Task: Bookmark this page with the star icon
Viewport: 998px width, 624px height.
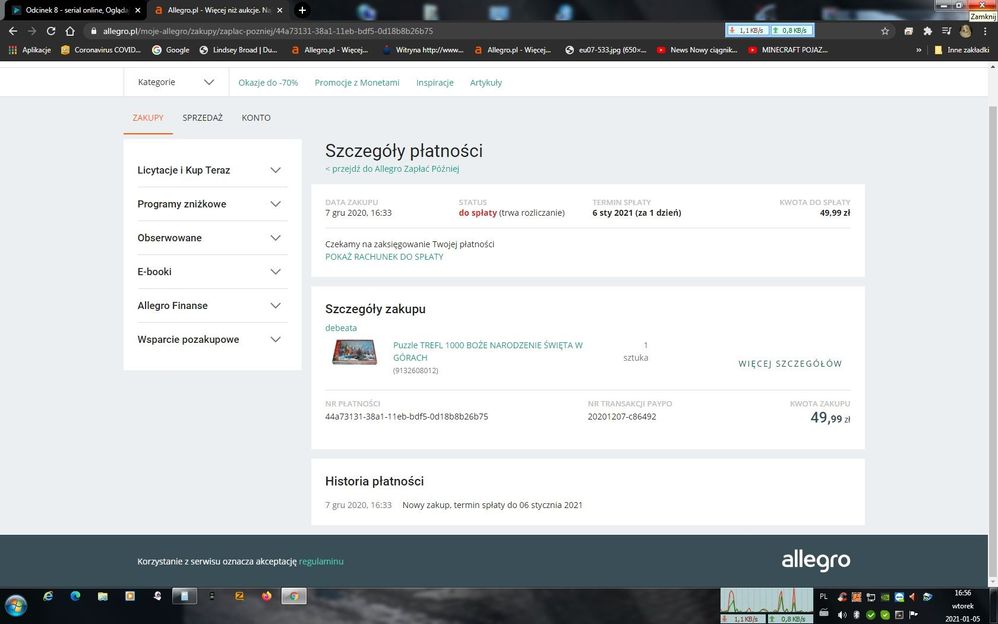Action: click(885, 31)
